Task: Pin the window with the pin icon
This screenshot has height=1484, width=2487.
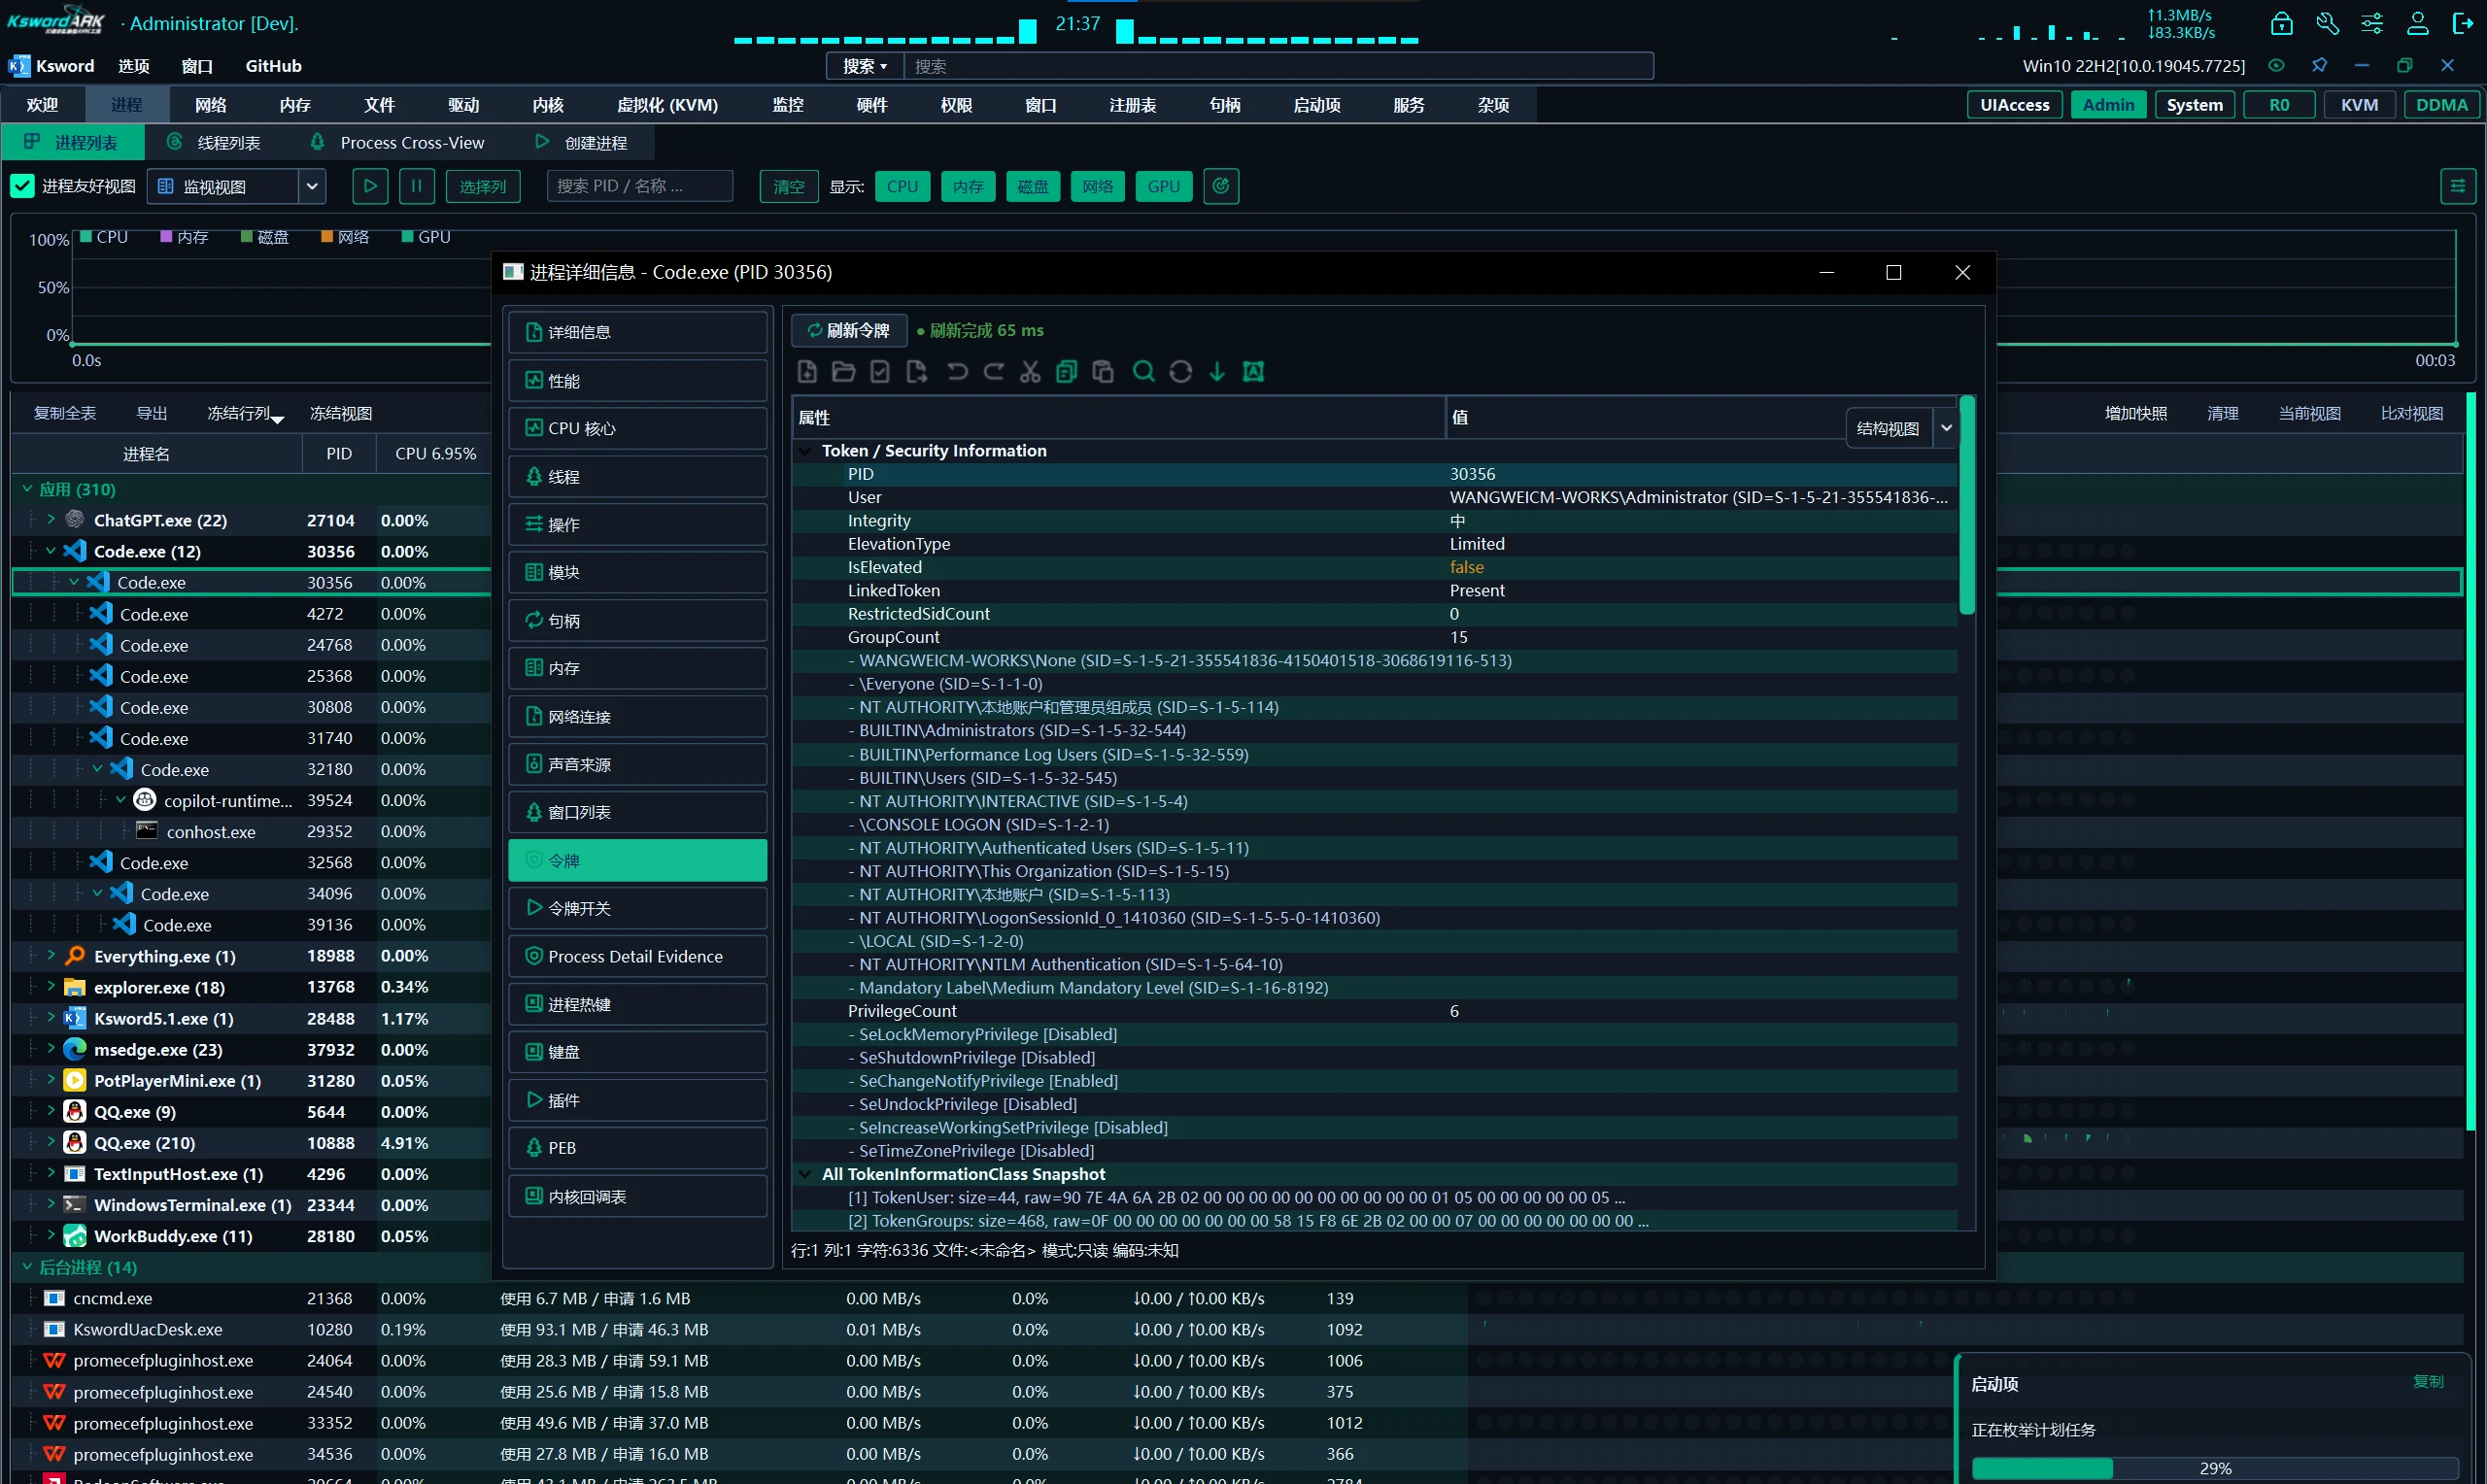Action: [x=2319, y=65]
